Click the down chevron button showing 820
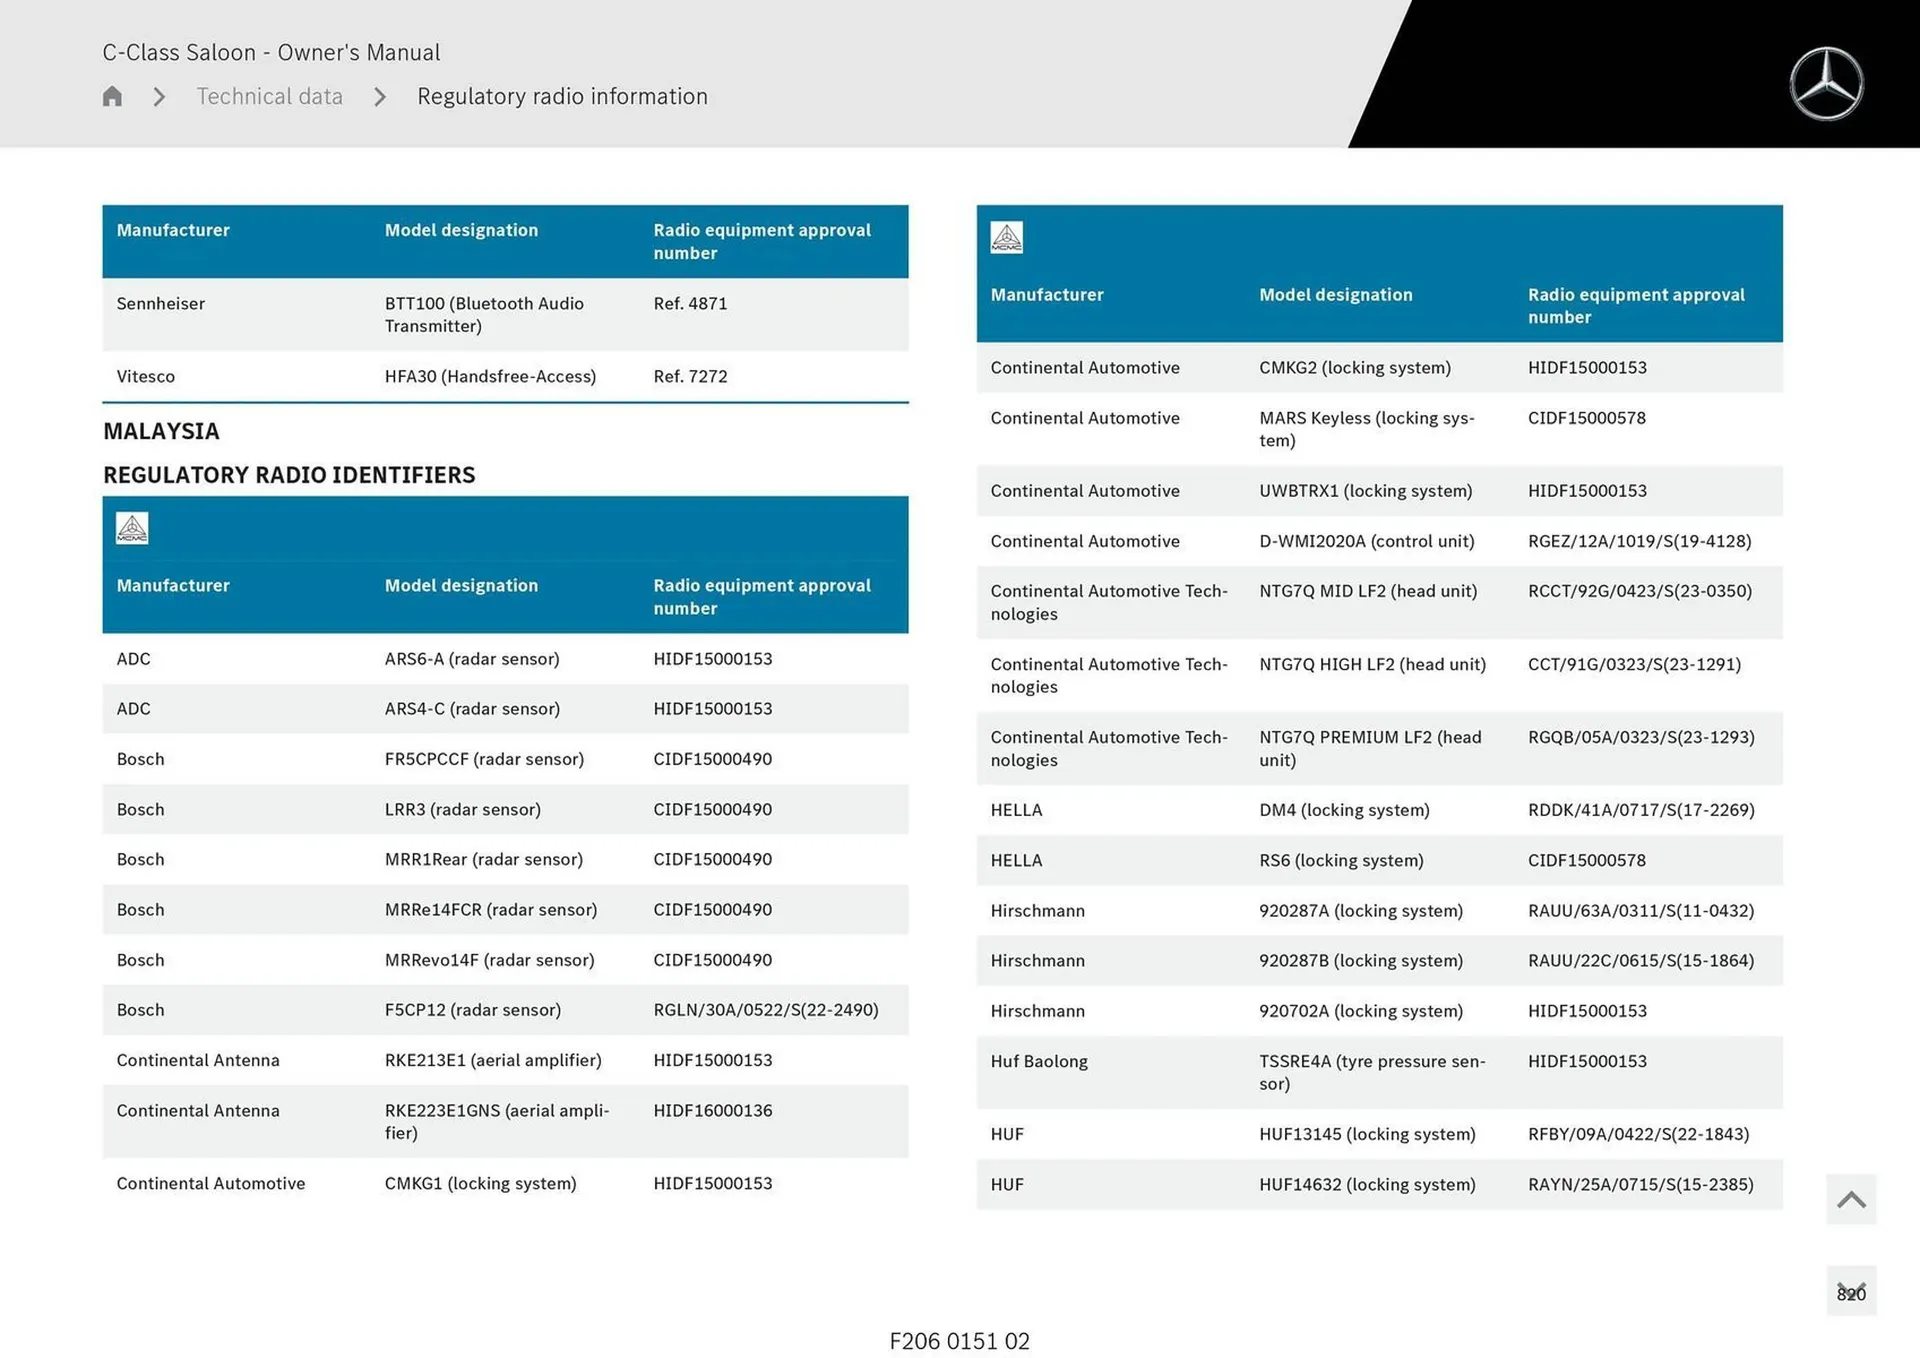The height and width of the screenshot is (1358, 1920). [x=1850, y=1291]
